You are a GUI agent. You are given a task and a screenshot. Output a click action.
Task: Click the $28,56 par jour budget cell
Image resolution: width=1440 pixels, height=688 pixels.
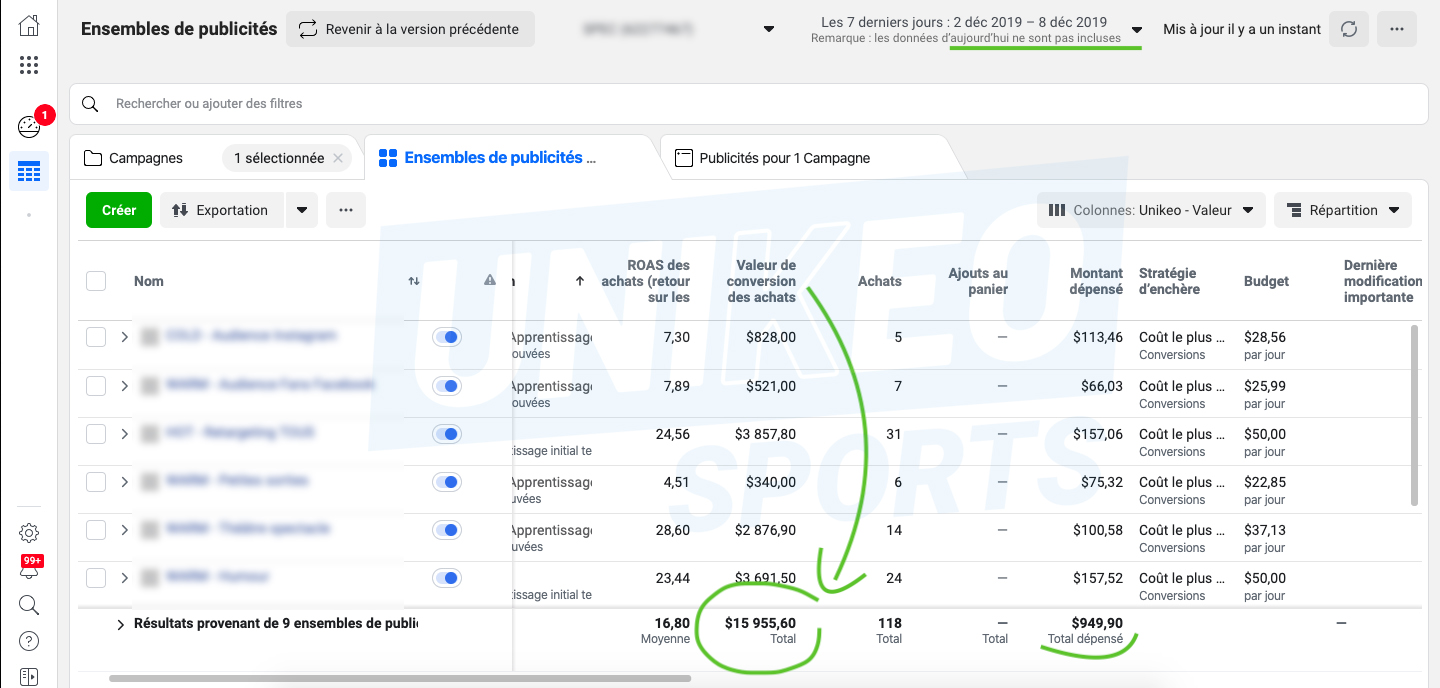click(1265, 345)
